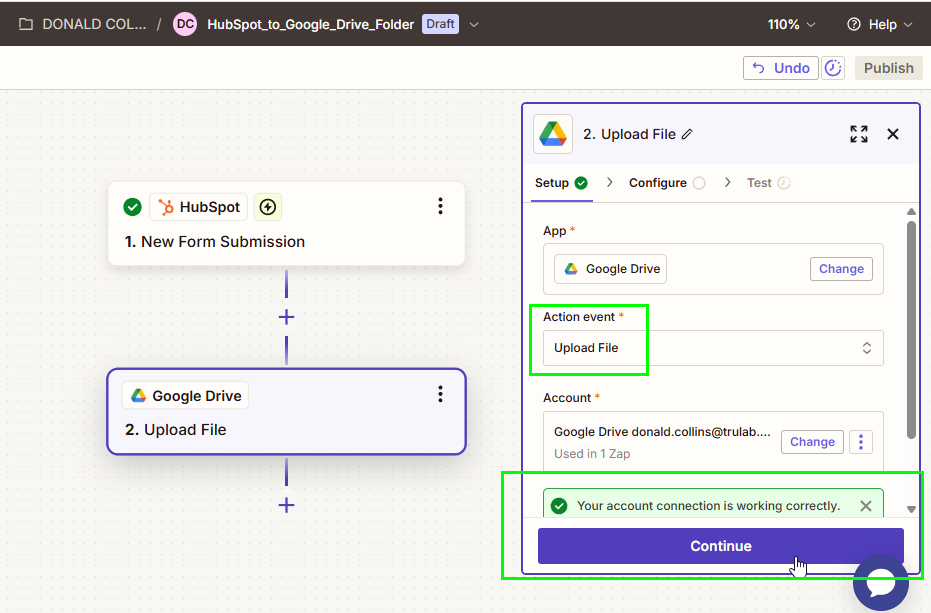Click the Publish button
931x613 pixels.
[888, 68]
